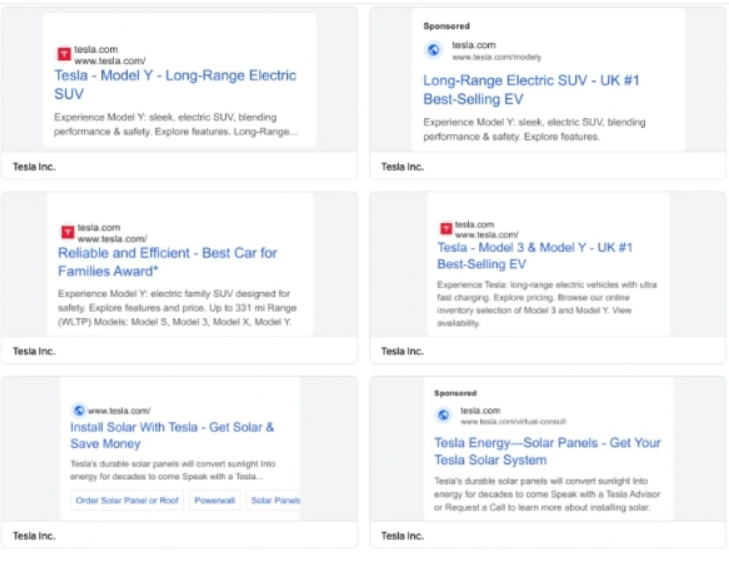The image size is (729, 568).
Task: Click globe icon in 'Install Solar With Tesla' ad
Action: (x=79, y=410)
